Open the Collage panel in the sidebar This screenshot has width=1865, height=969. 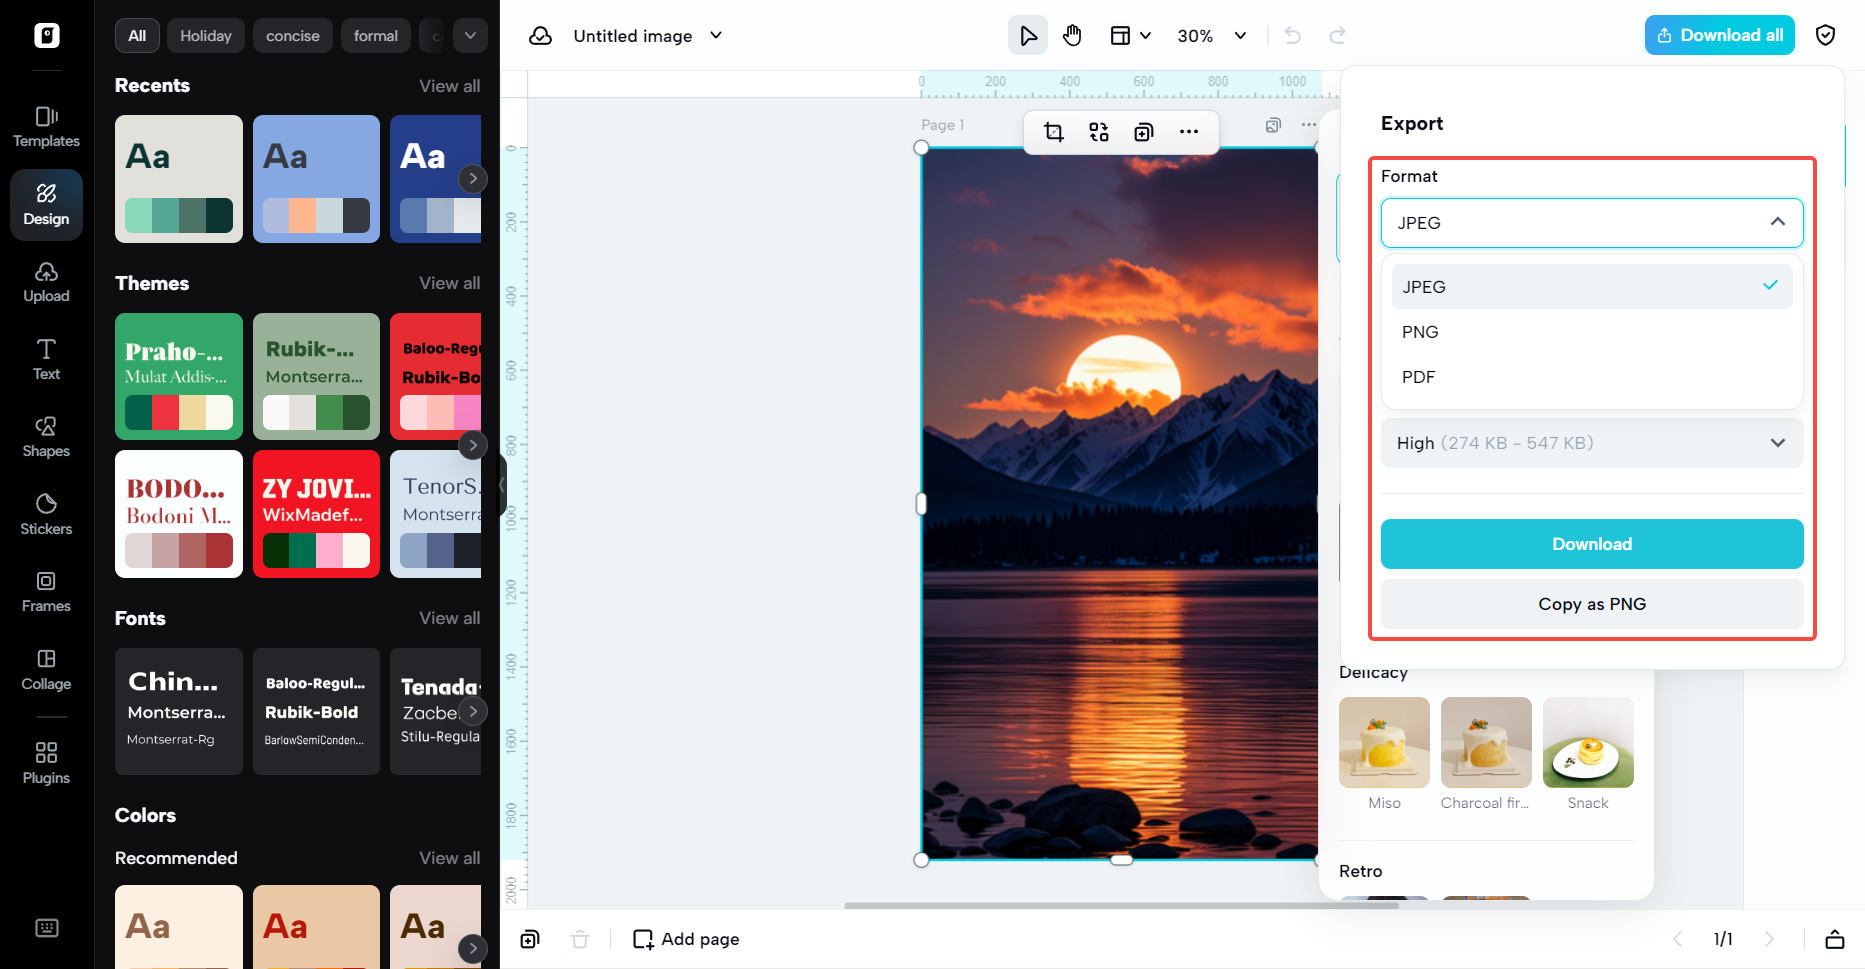pos(46,668)
